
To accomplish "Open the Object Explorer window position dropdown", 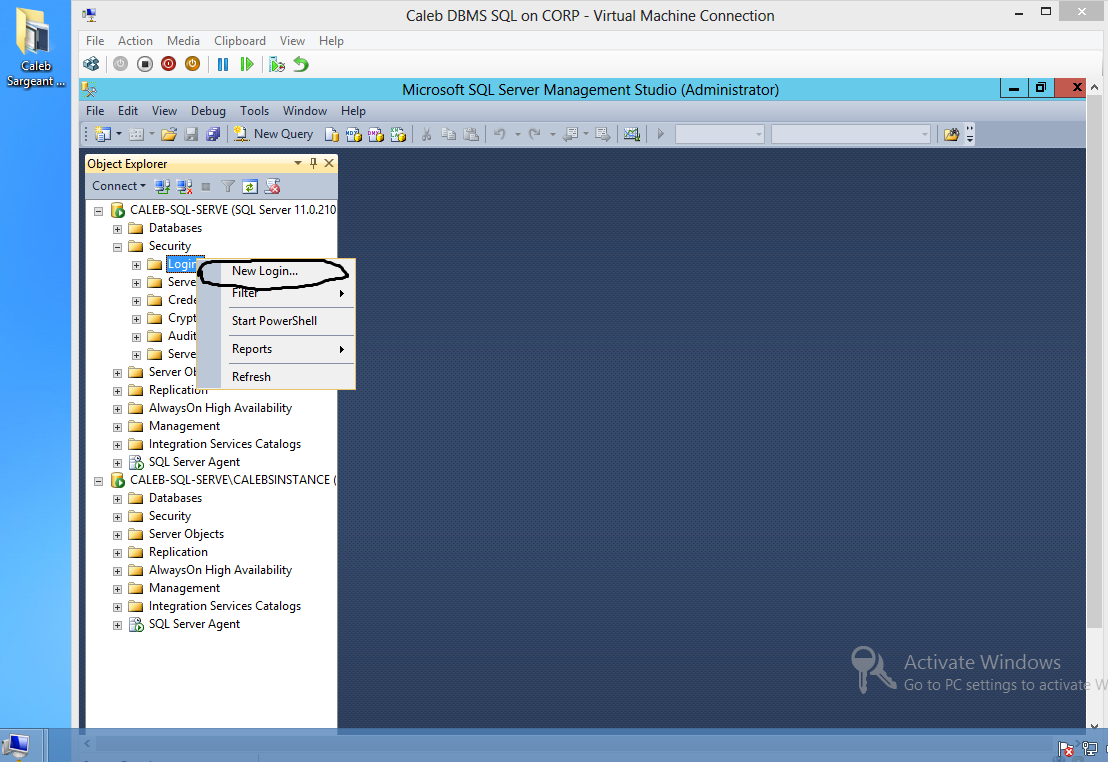I will click(297, 163).
